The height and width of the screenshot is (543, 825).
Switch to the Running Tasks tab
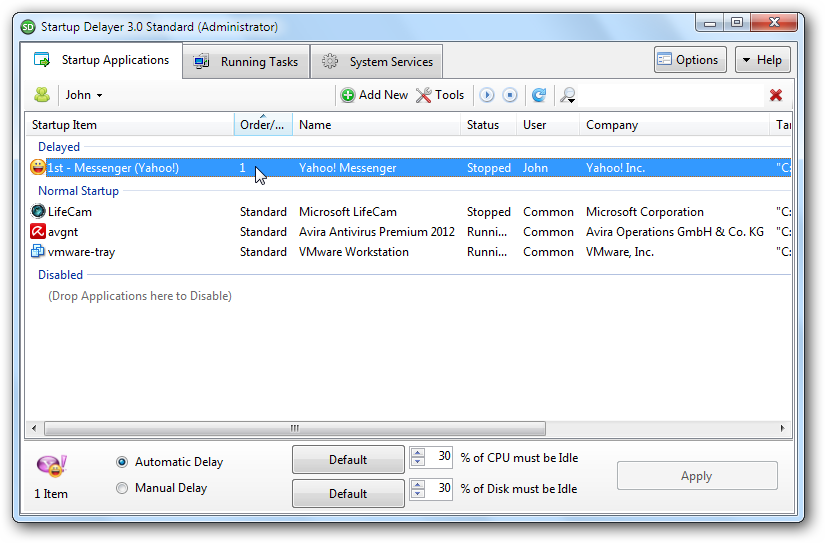[246, 62]
